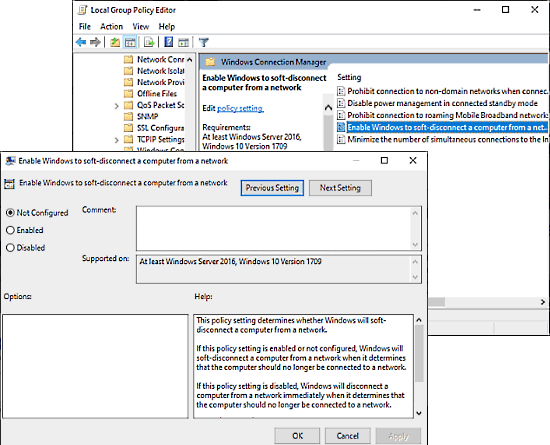Click the QoS Packet Scheduler folder icon
The height and width of the screenshot is (445, 550).
pos(129,105)
